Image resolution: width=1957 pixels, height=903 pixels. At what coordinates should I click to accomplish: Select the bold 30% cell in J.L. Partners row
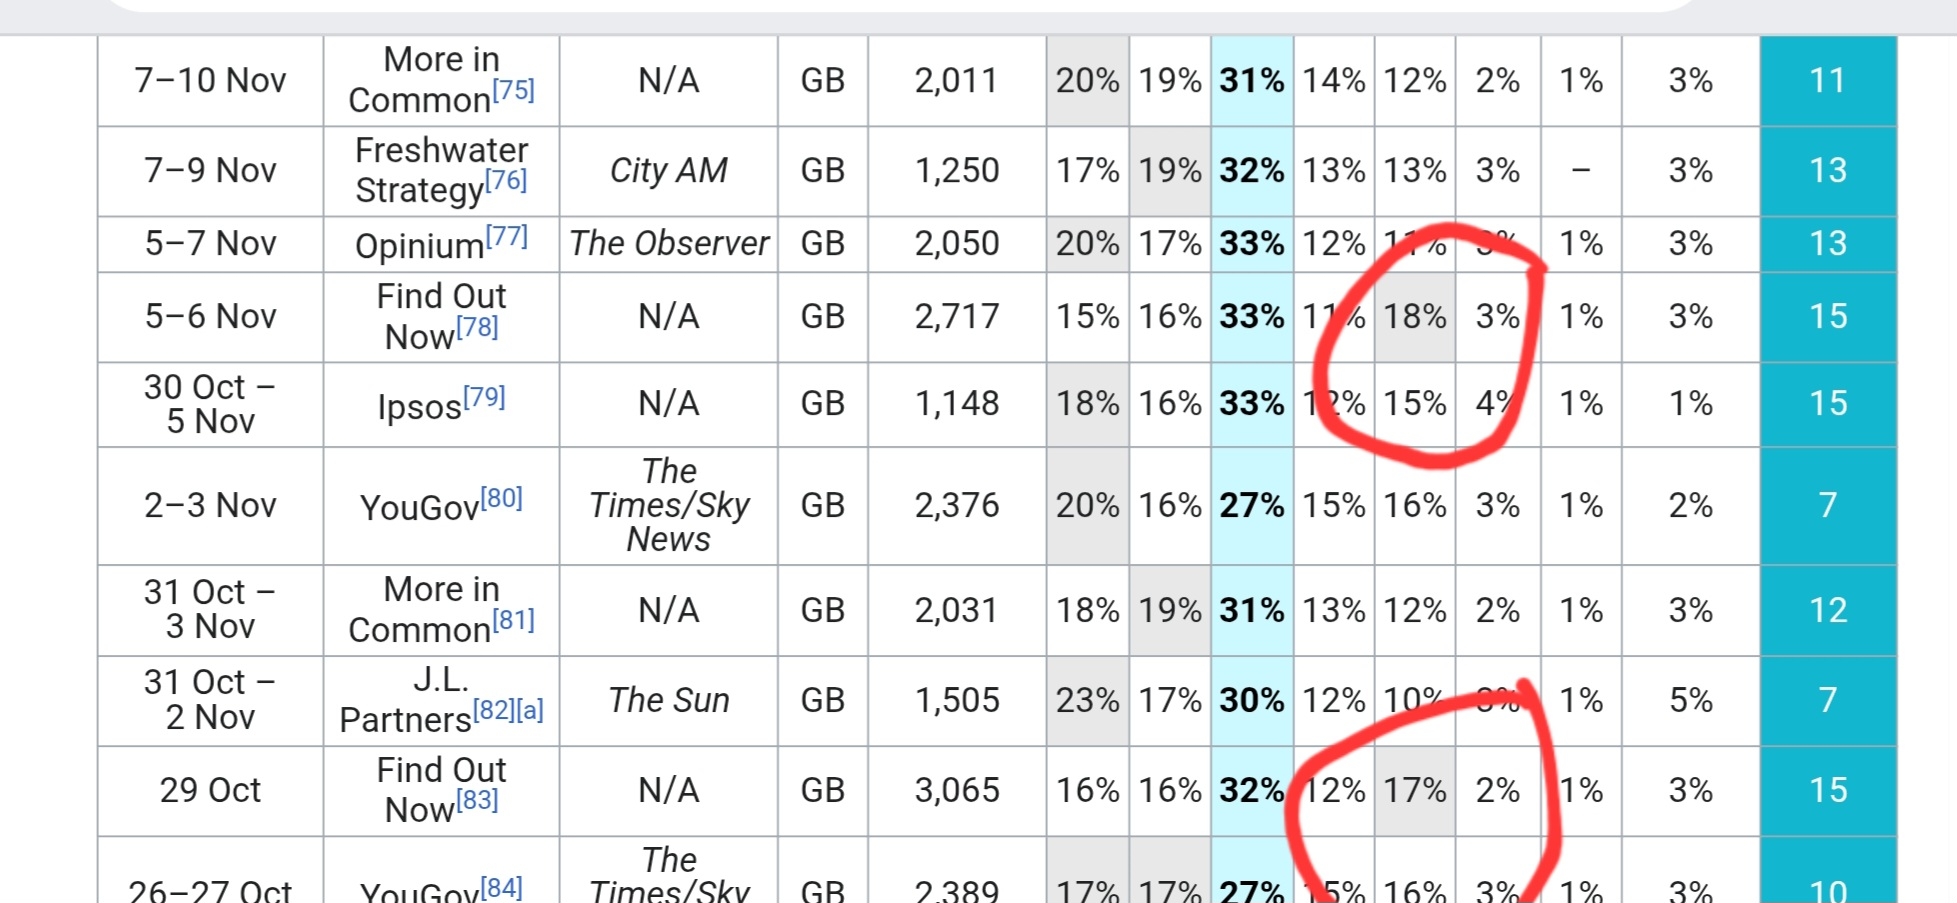point(1251,701)
